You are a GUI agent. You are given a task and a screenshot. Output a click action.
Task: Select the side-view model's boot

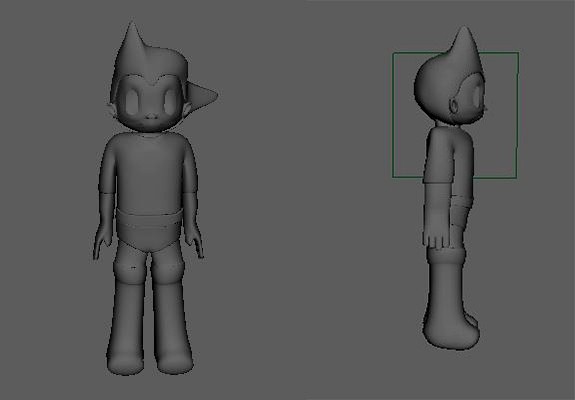(x=452, y=299)
